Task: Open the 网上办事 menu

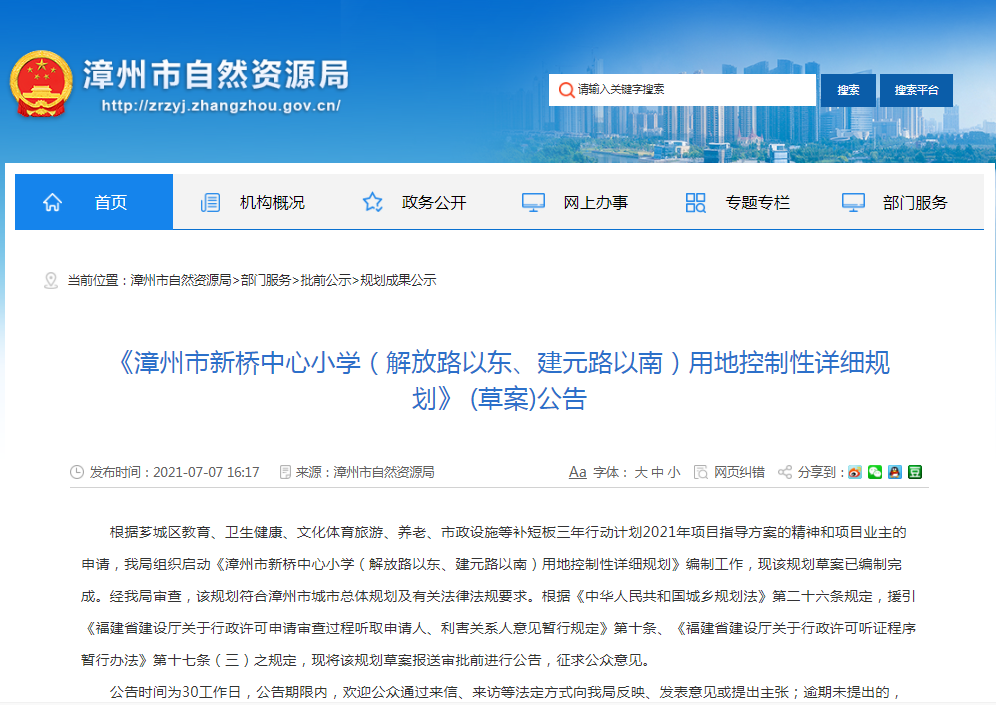Action: click(x=595, y=202)
